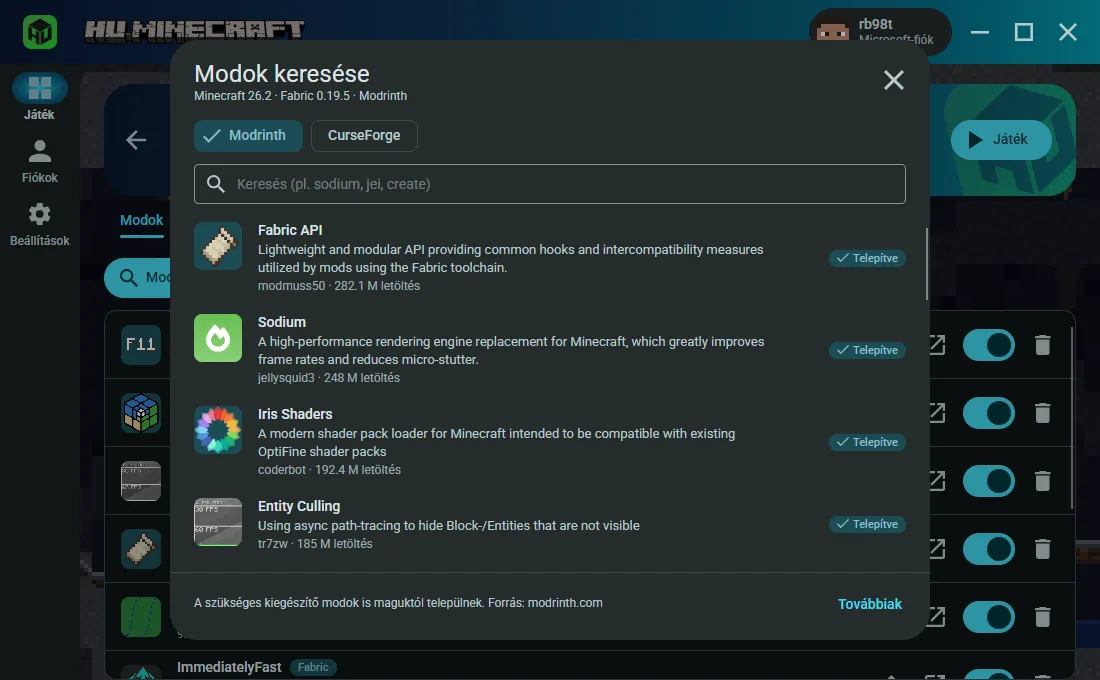Click the rb98t player avatar

pos(833,32)
